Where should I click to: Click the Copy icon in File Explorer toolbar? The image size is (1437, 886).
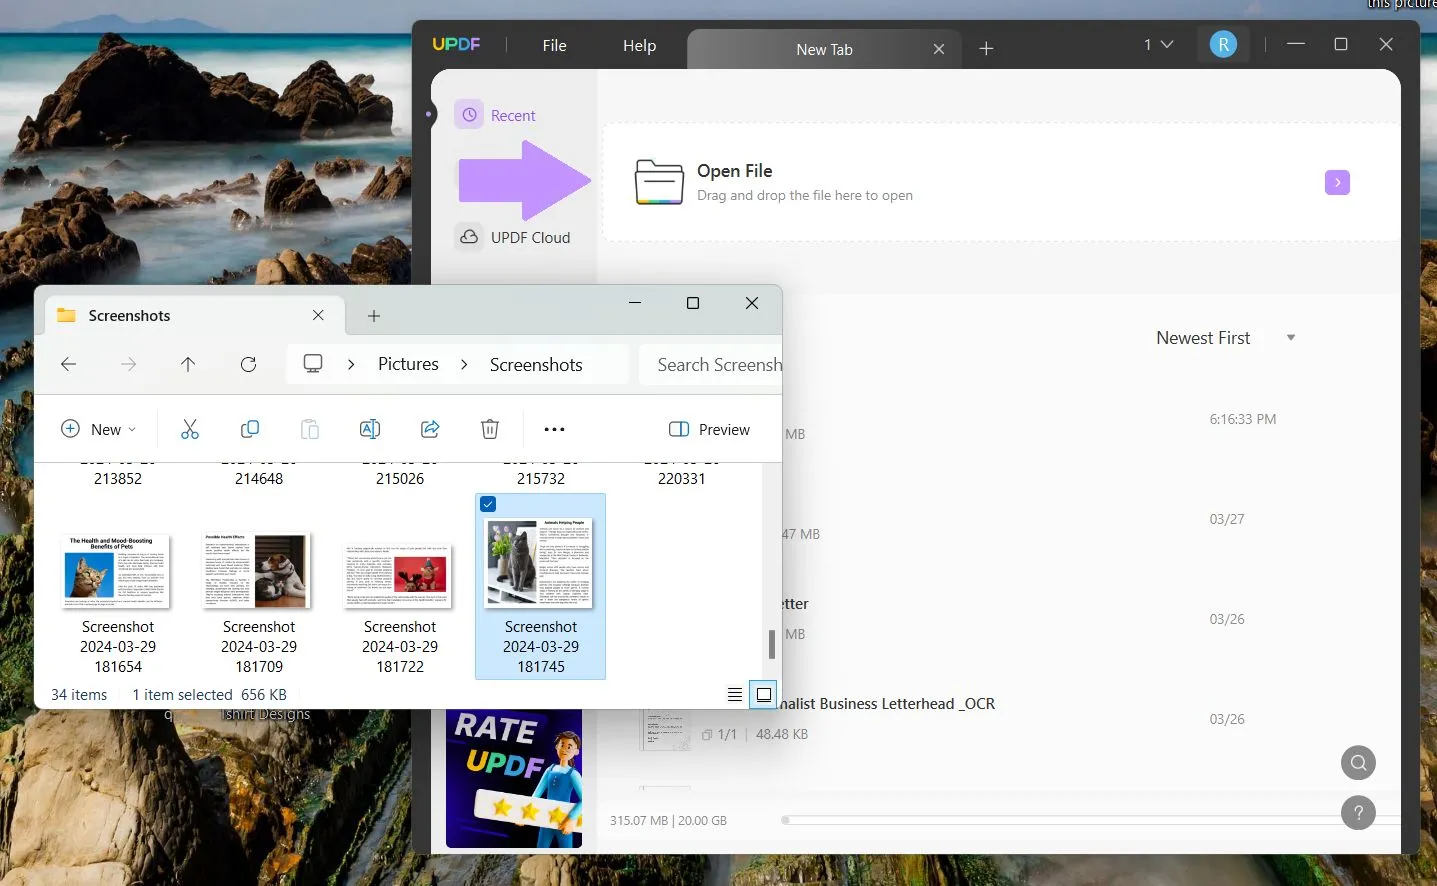(250, 429)
